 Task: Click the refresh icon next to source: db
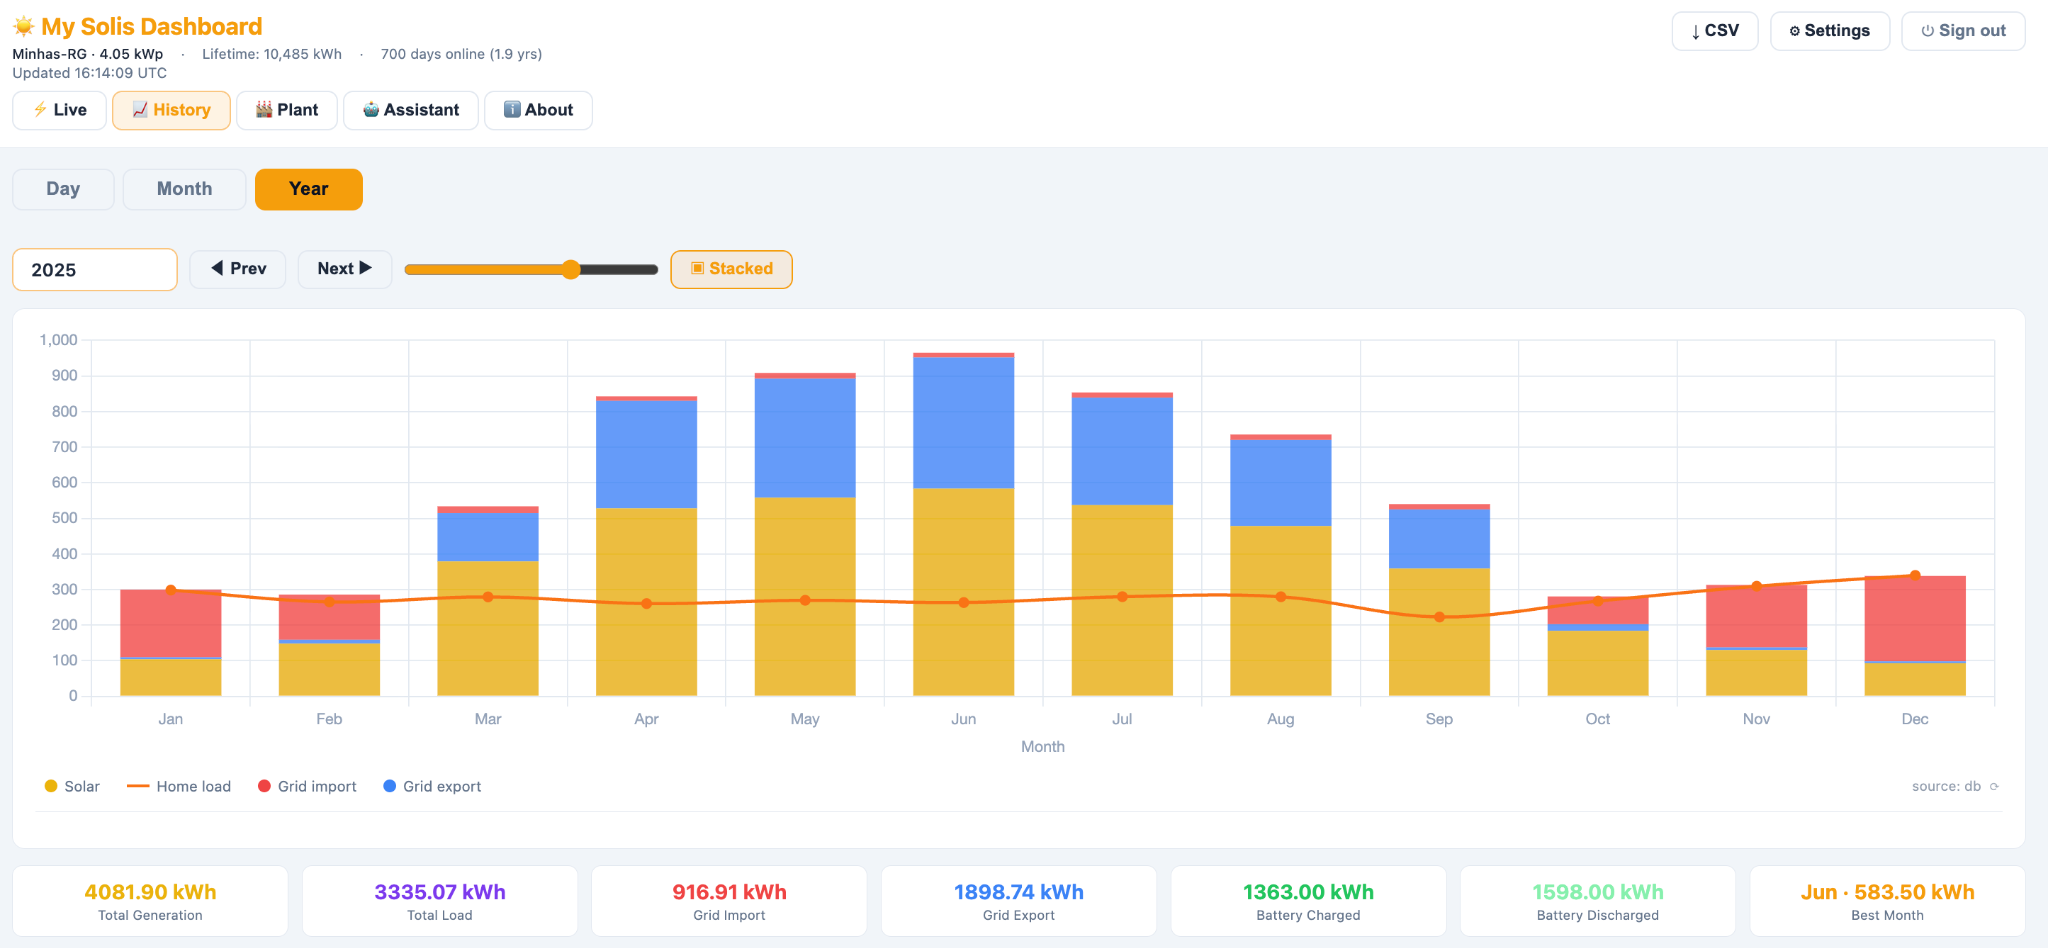click(1994, 787)
